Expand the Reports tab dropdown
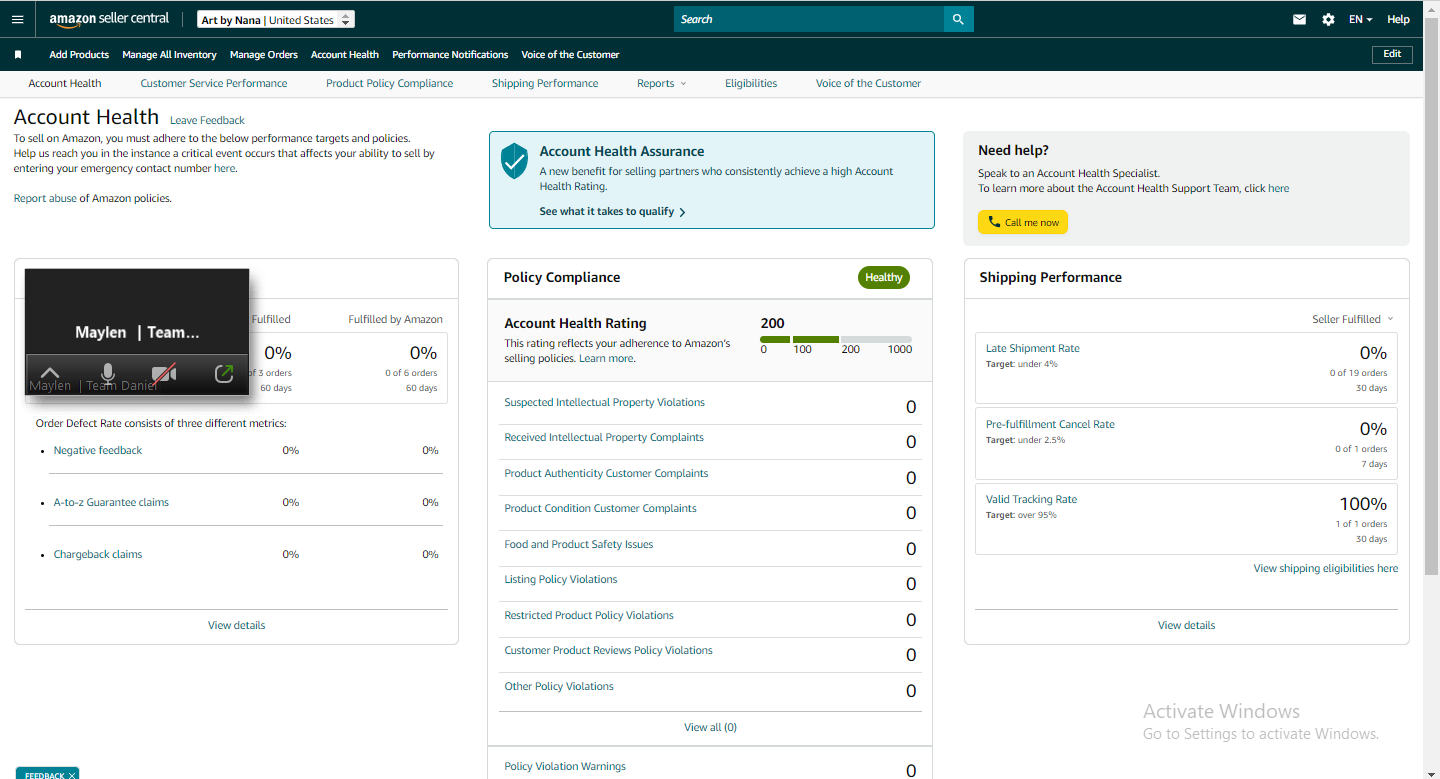 [662, 83]
